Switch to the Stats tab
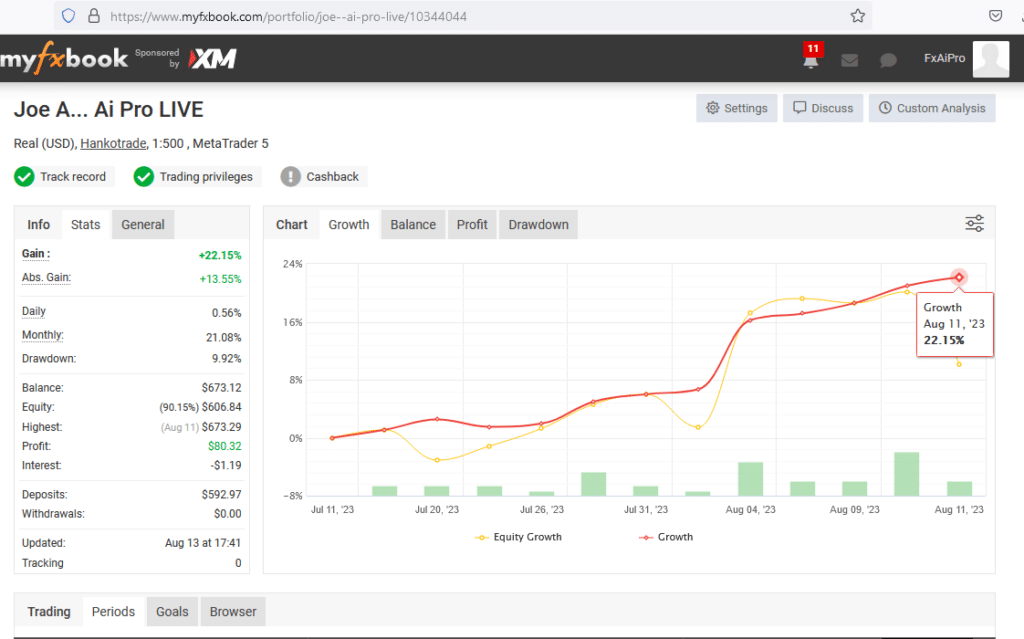The image size is (1024, 639). [86, 225]
